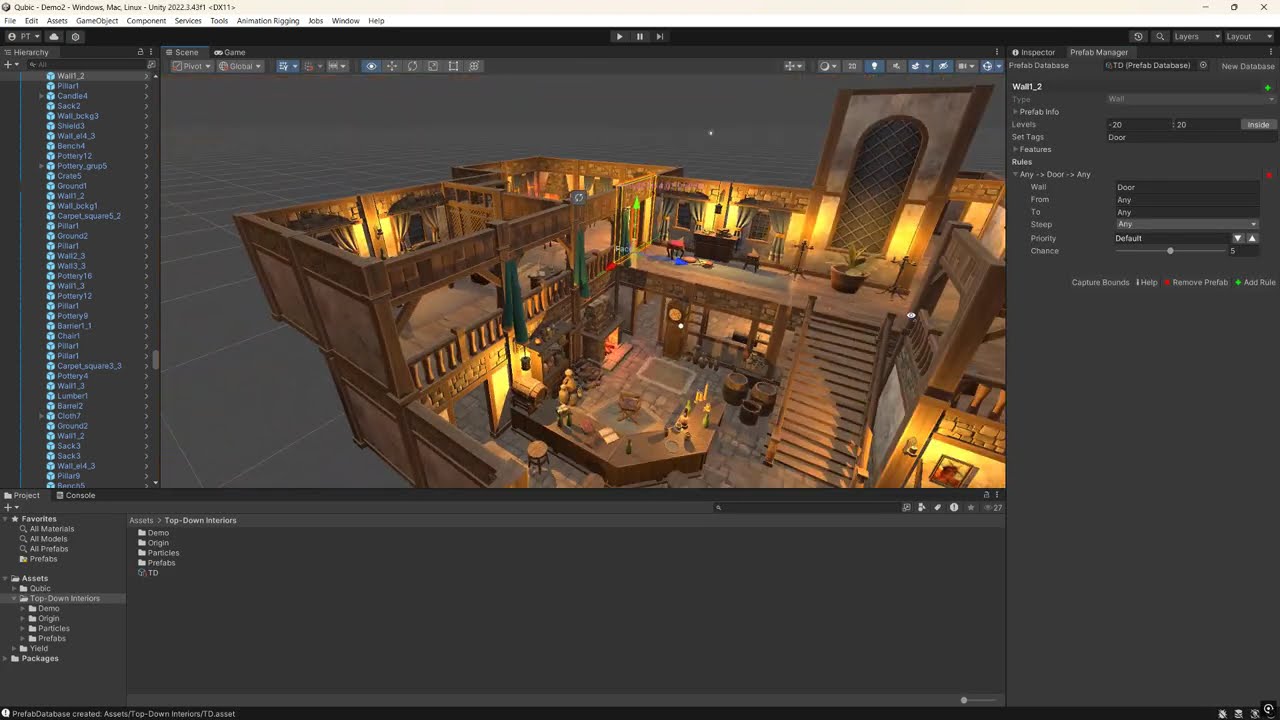
Task: Switch to the Game tab
Action: coord(229,52)
